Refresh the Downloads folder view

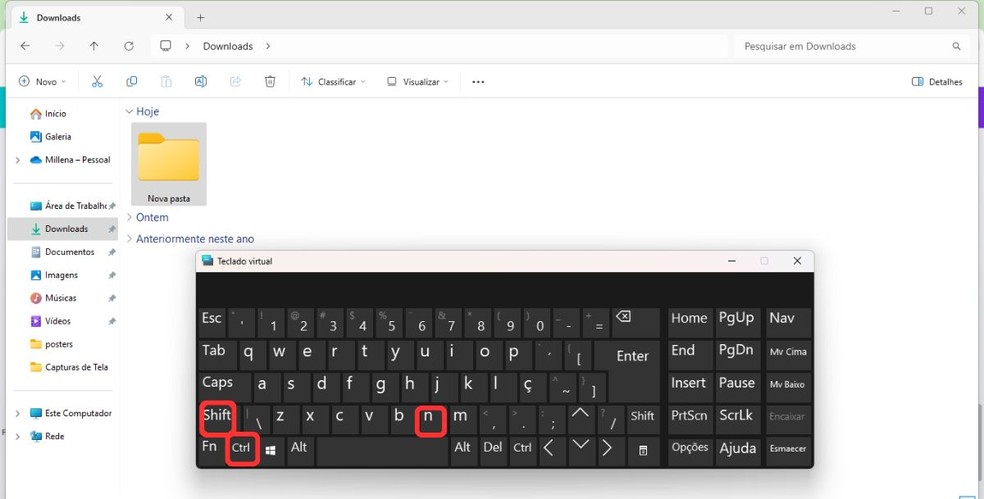[x=129, y=46]
